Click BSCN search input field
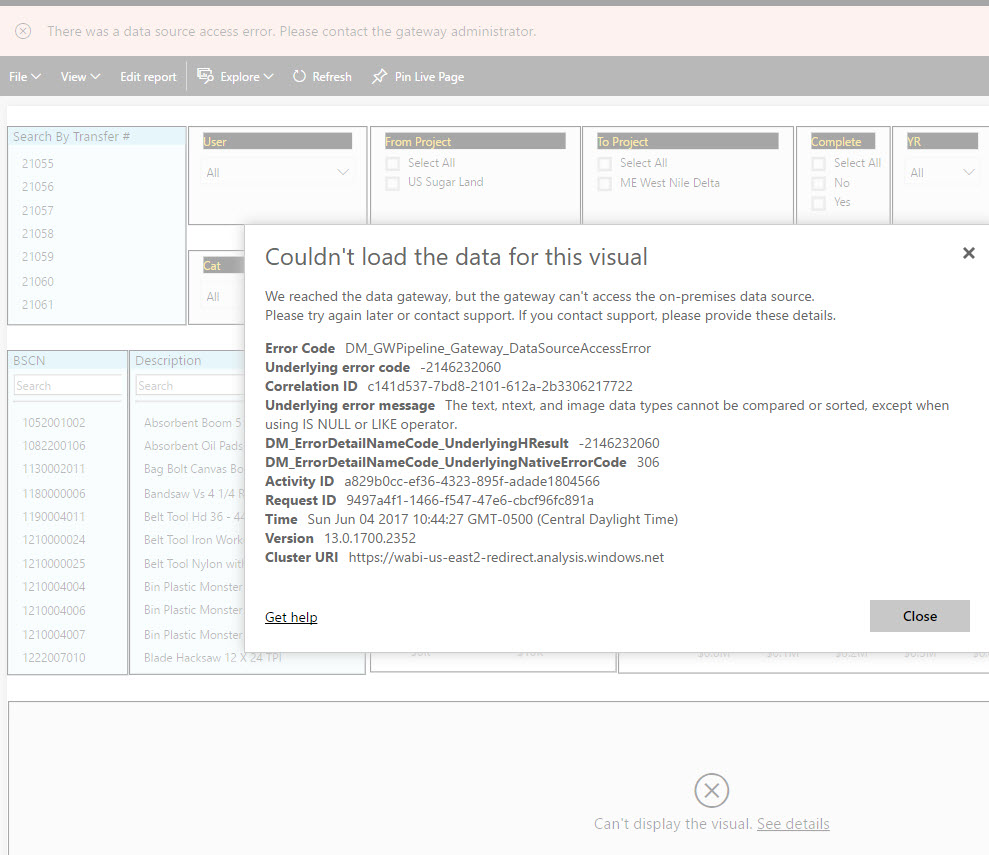Image resolution: width=989 pixels, height=855 pixels. coord(67,385)
